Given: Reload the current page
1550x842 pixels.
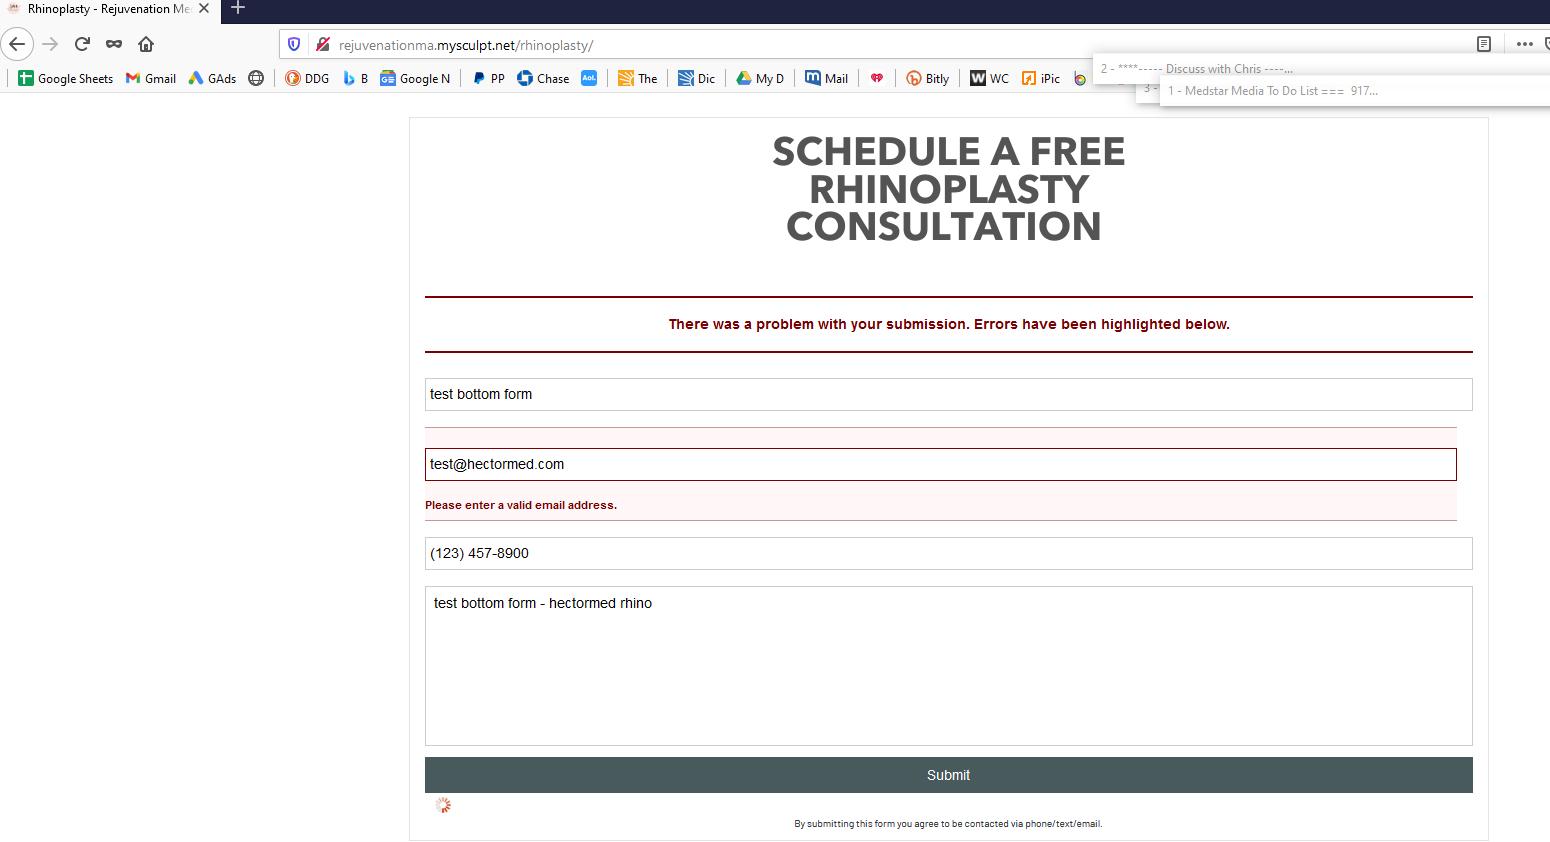Looking at the screenshot, I should pos(82,44).
